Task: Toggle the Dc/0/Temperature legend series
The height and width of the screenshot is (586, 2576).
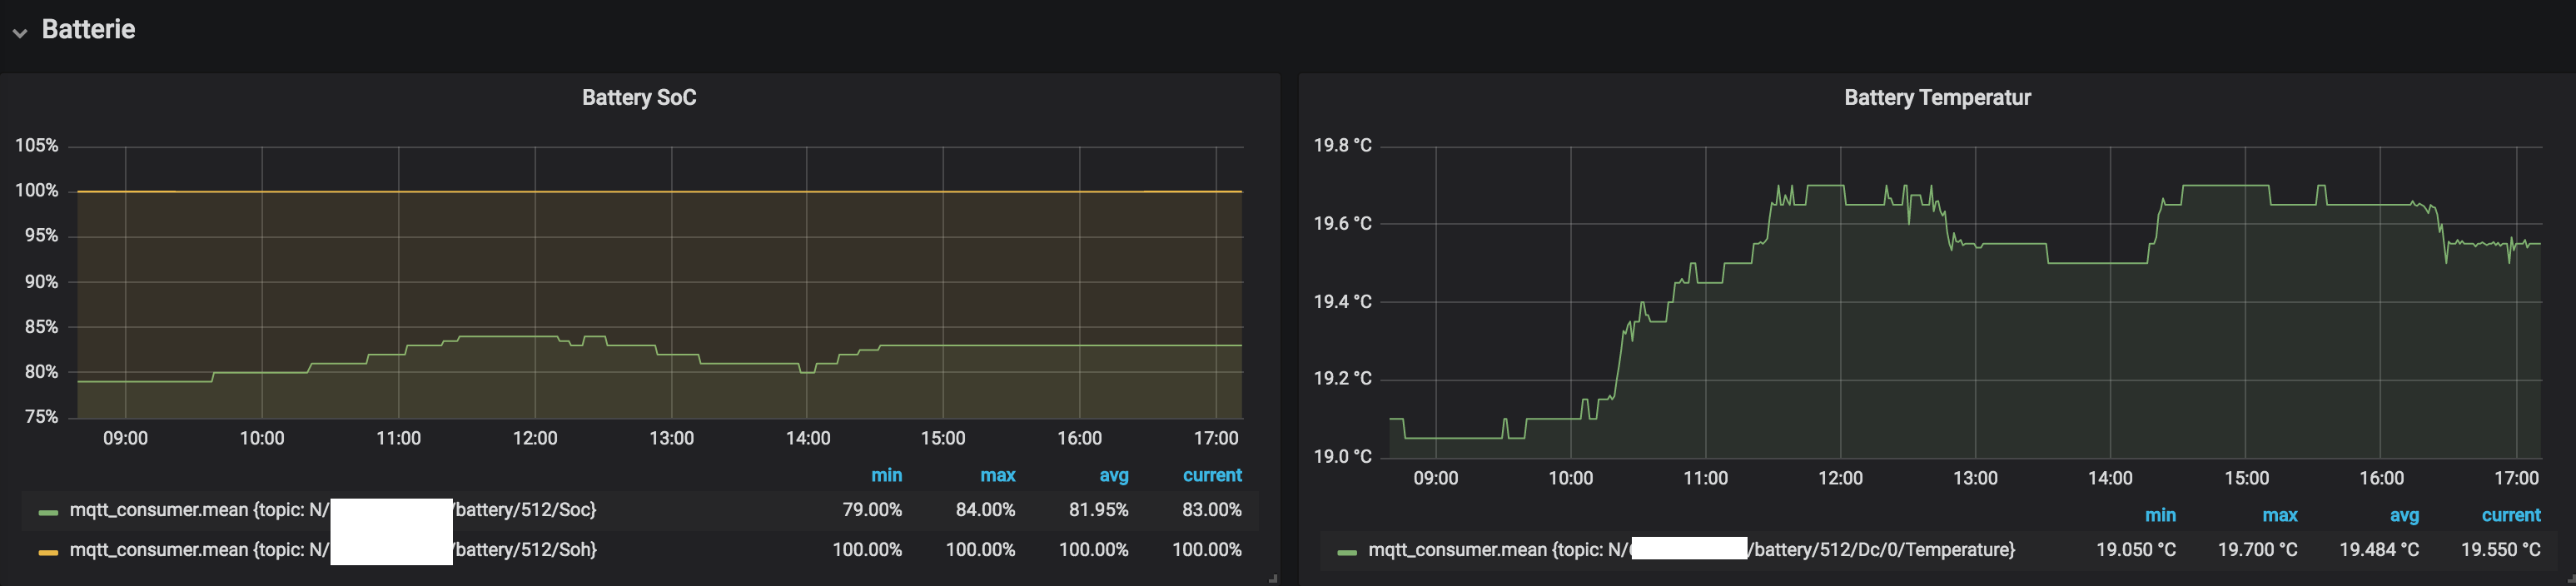Action: [x=1691, y=550]
